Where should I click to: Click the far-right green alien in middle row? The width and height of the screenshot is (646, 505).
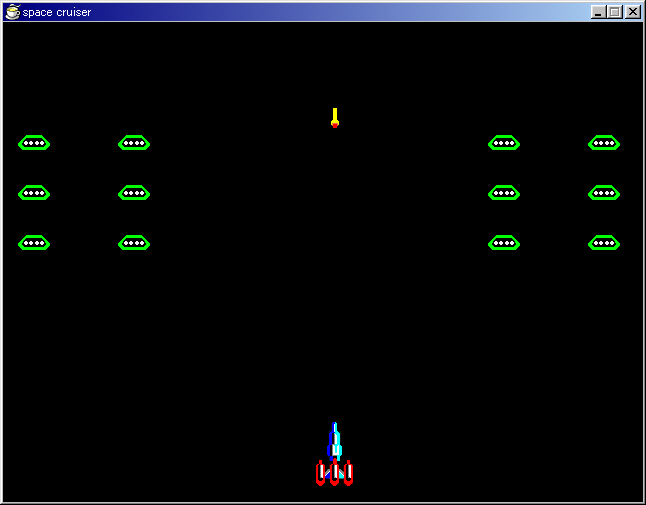coord(604,193)
